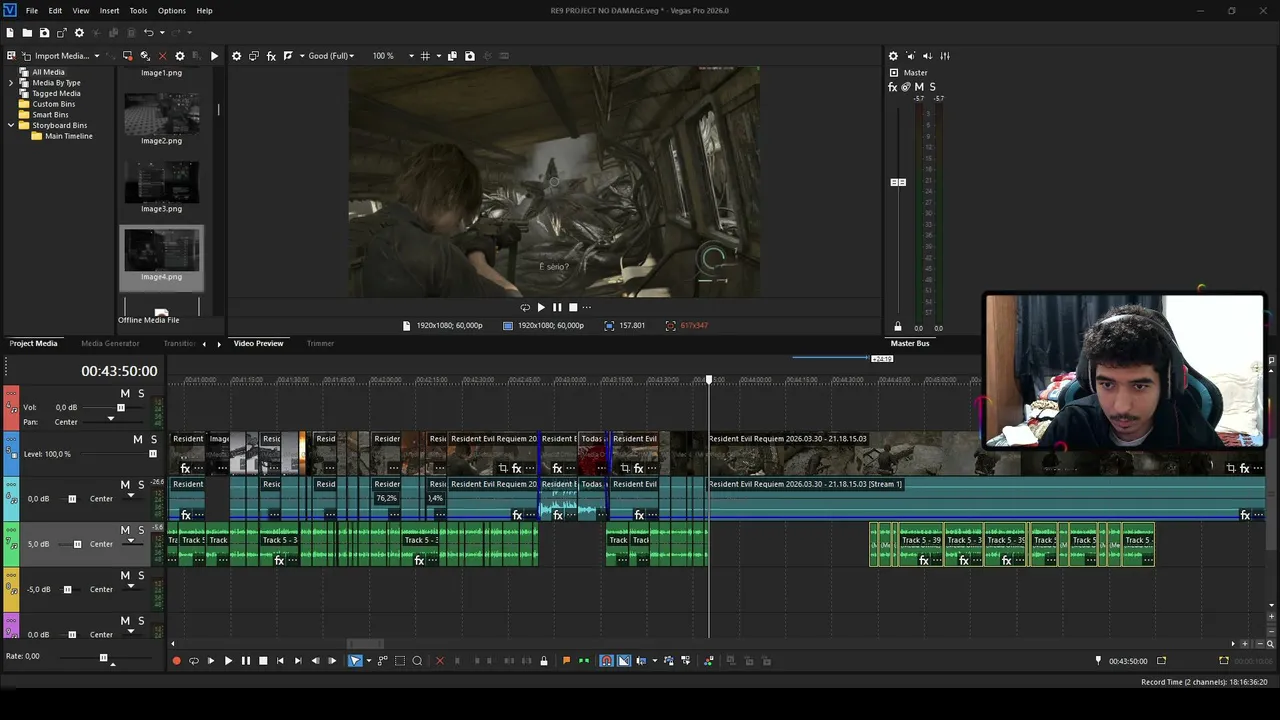The height and width of the screenshot is (720, 1280).
Task: Open the Tools menu
Action: 138,10
